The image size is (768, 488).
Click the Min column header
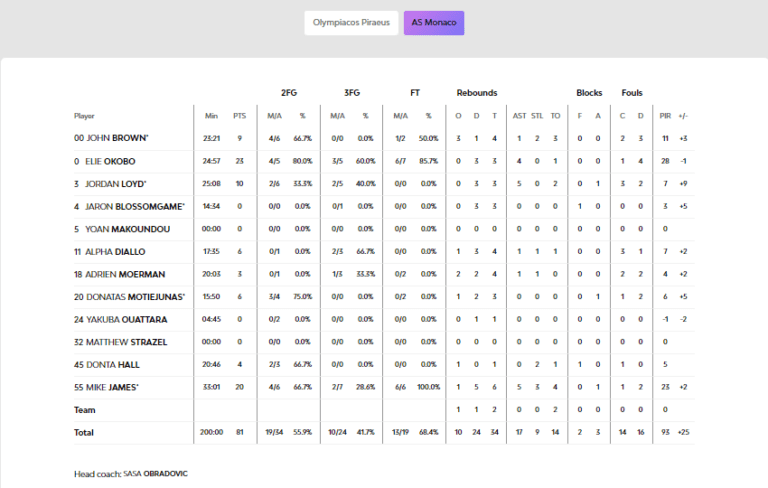tap(211, 116)
